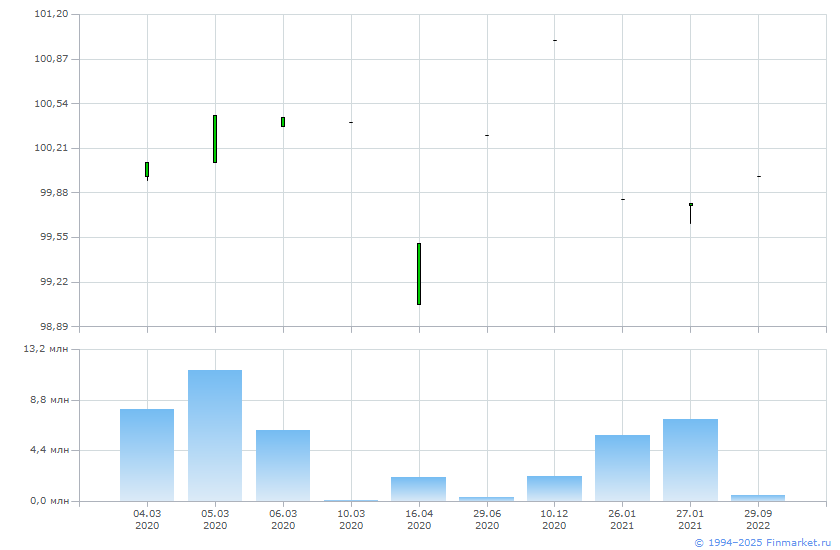Image resolution: width=840 pixels, height=550 pixels.
Task: Click the 29.09 2022 price dash
Action: [759, 176]
